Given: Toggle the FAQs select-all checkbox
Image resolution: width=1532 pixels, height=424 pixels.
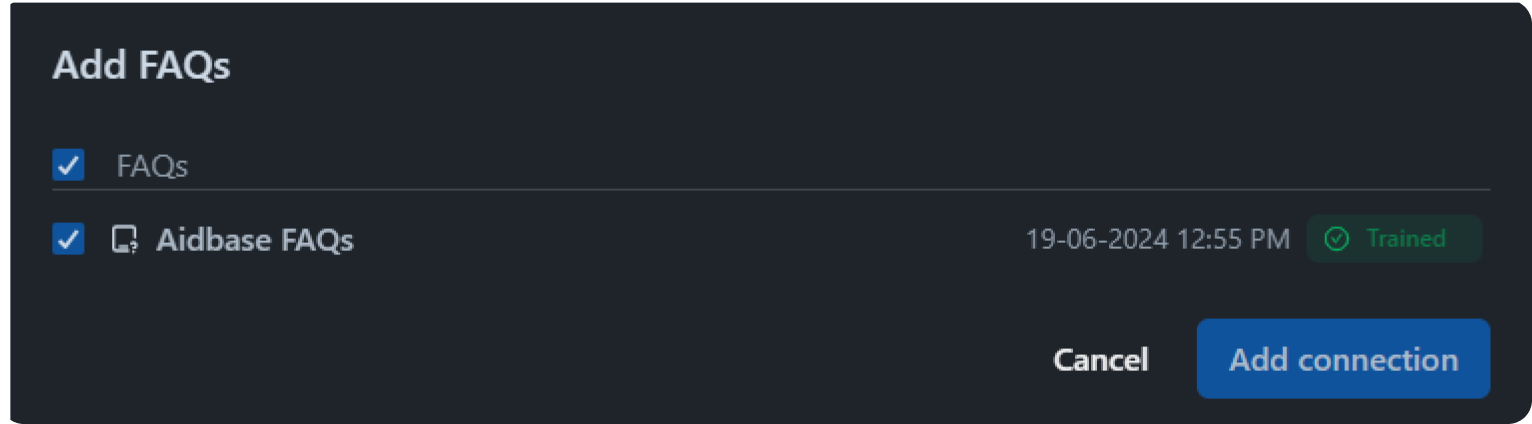Looking at the screenshot, I should click(x=68, y=165).
